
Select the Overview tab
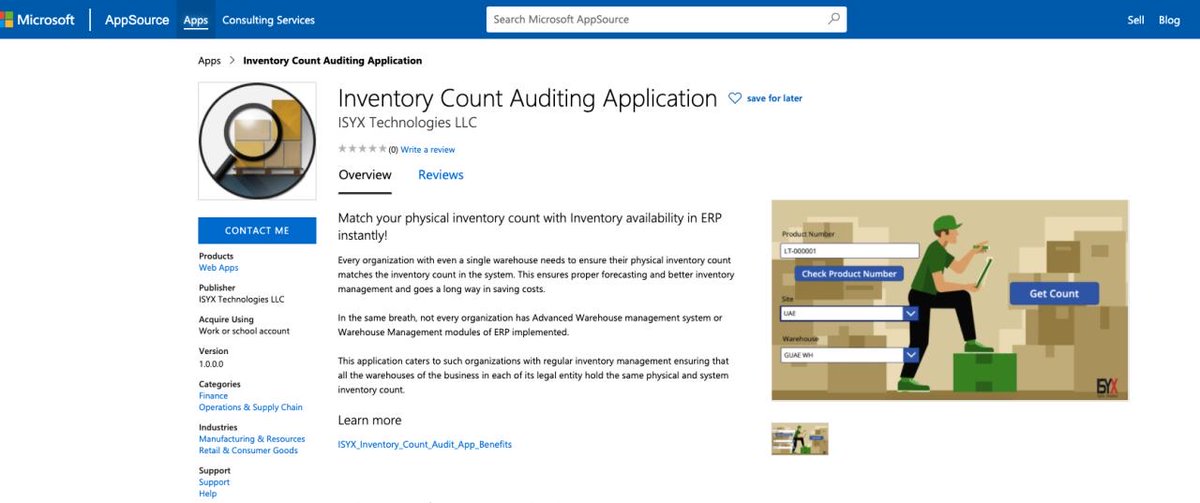[365, 175]
